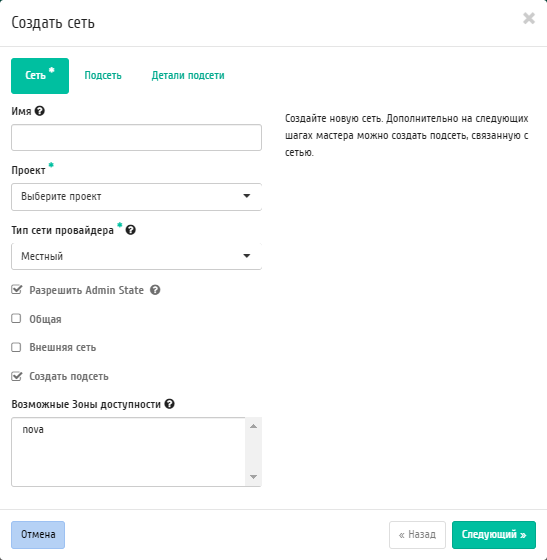Switch to the Подсеть tab
Screen dimensions: 547x560
click(103, 75)
